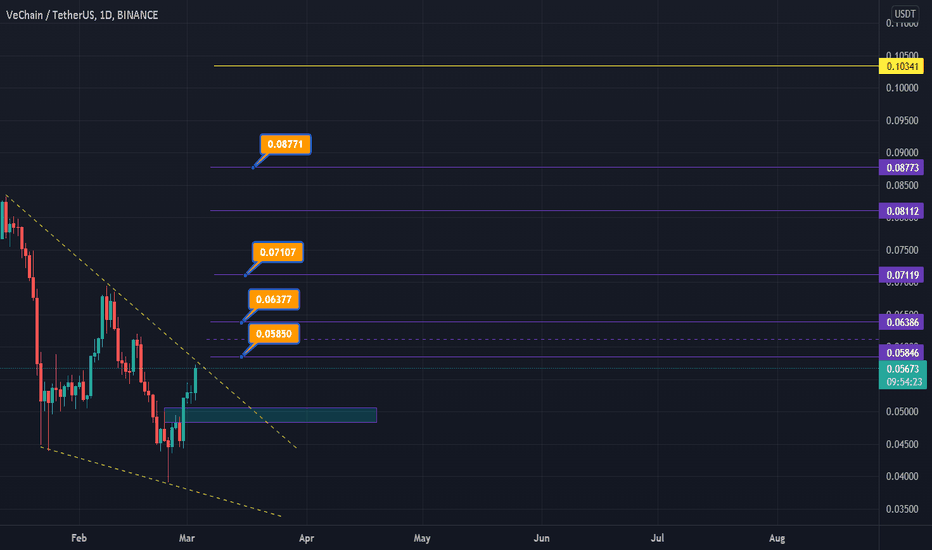Click the purple 0.08773 price label

tap(901, 168)
